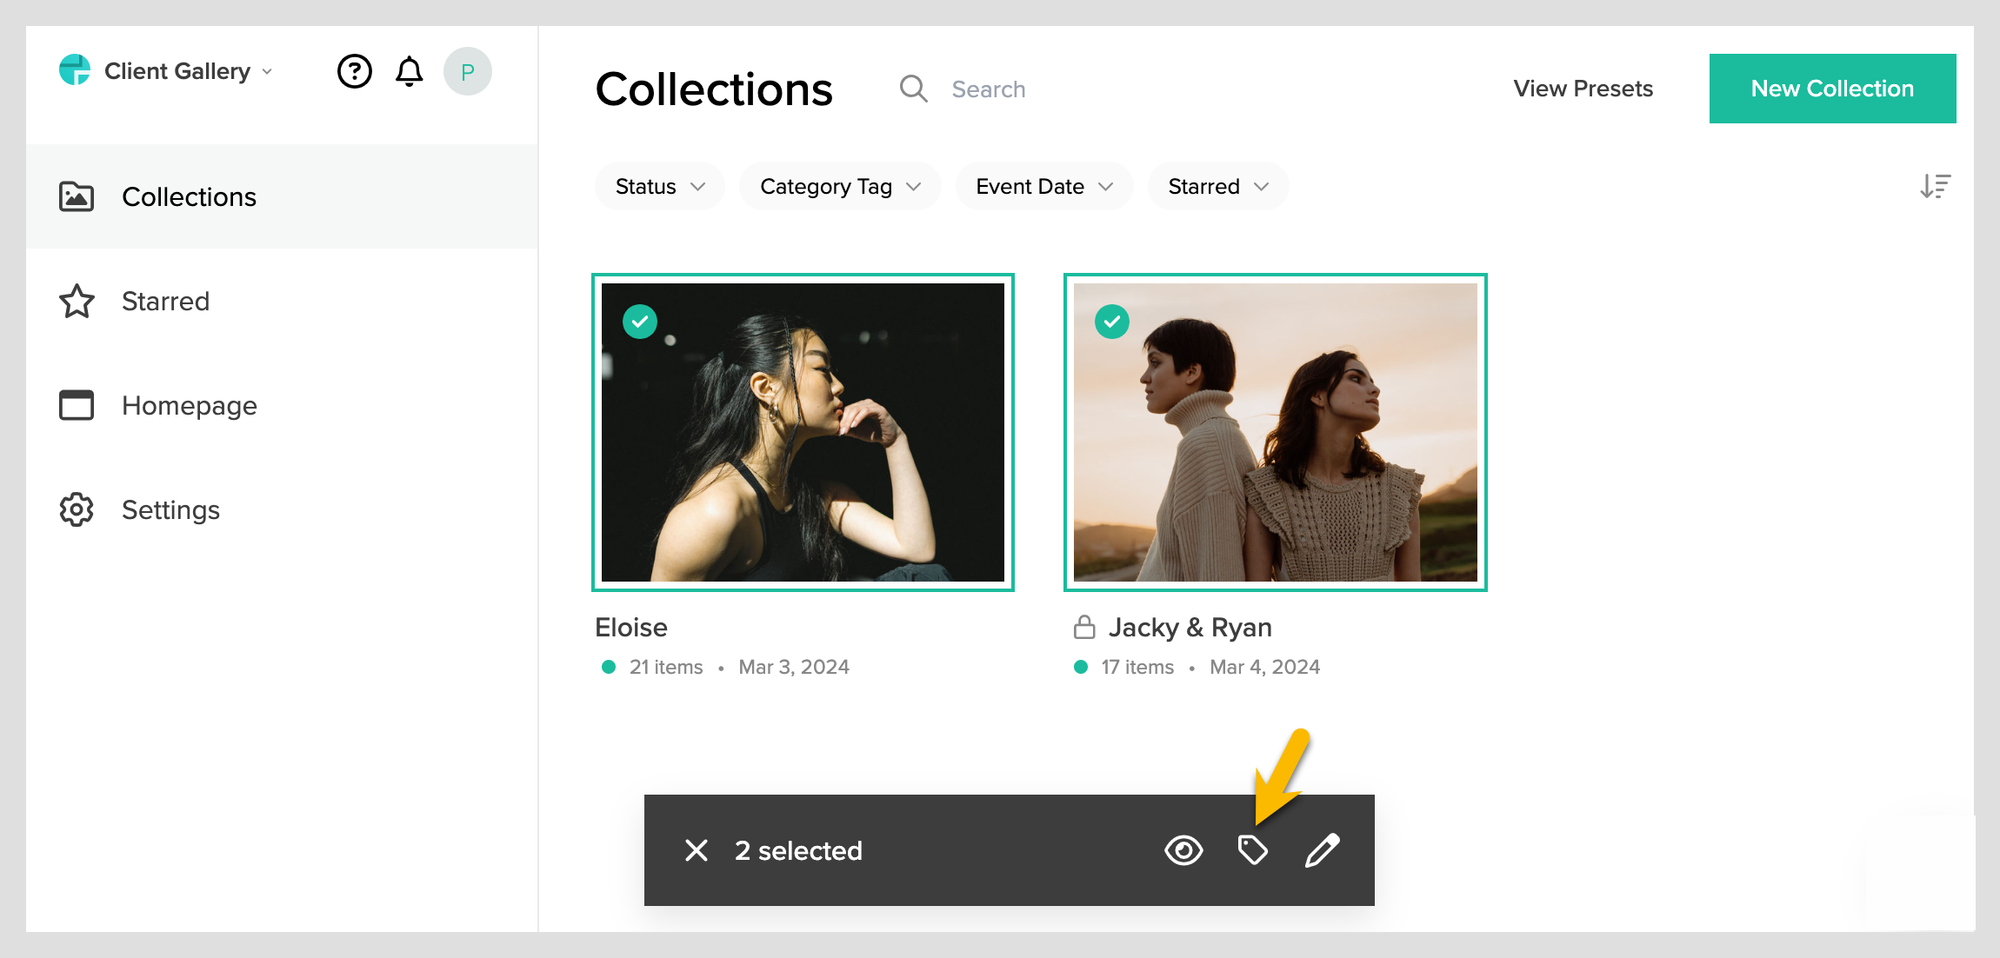This screenshot has width=2000, height=958.
Task: Open the Category Tag filter dropdown
Action: pos(839,186)
